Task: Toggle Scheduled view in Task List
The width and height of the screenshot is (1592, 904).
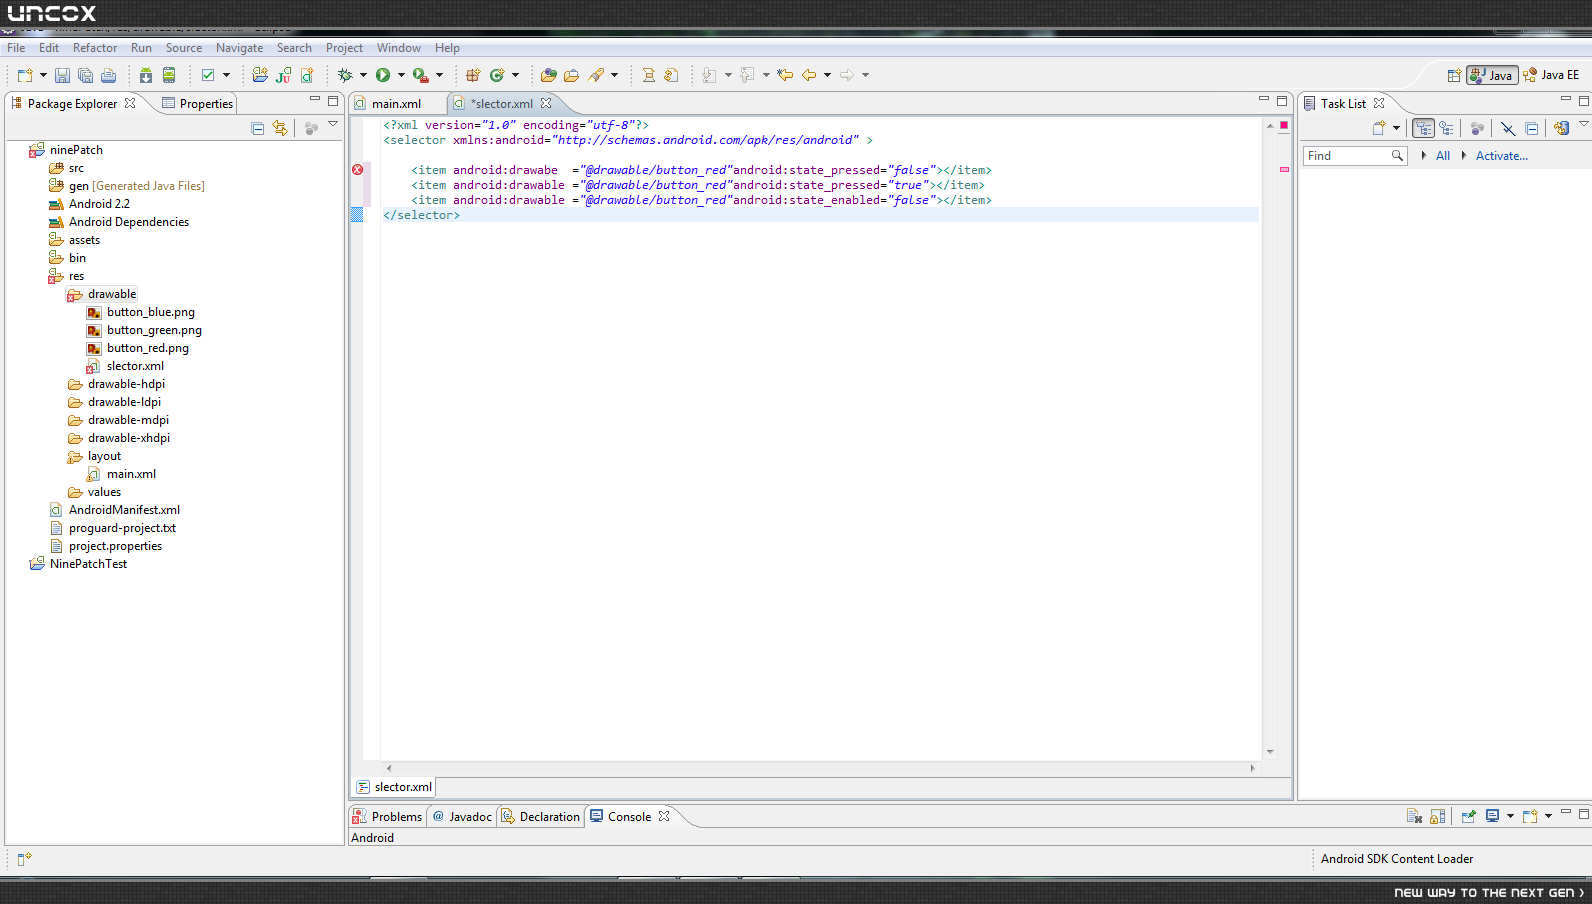Action: (1446, 128)
